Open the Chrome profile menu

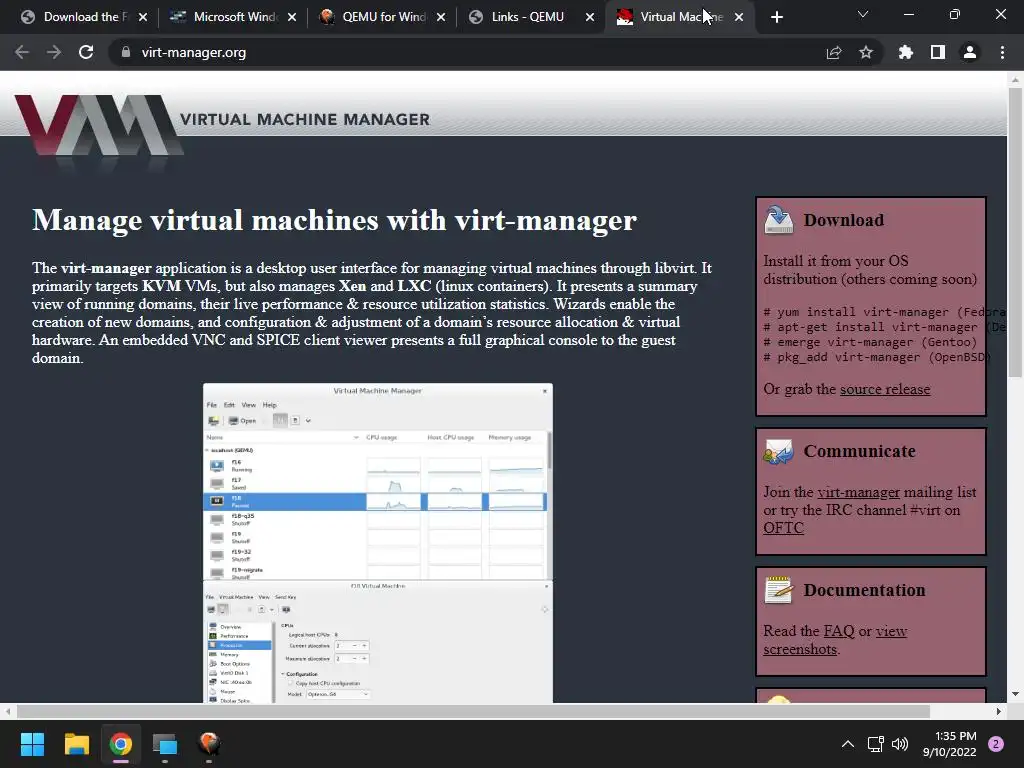pyautogui.click(x=970, y=52)
